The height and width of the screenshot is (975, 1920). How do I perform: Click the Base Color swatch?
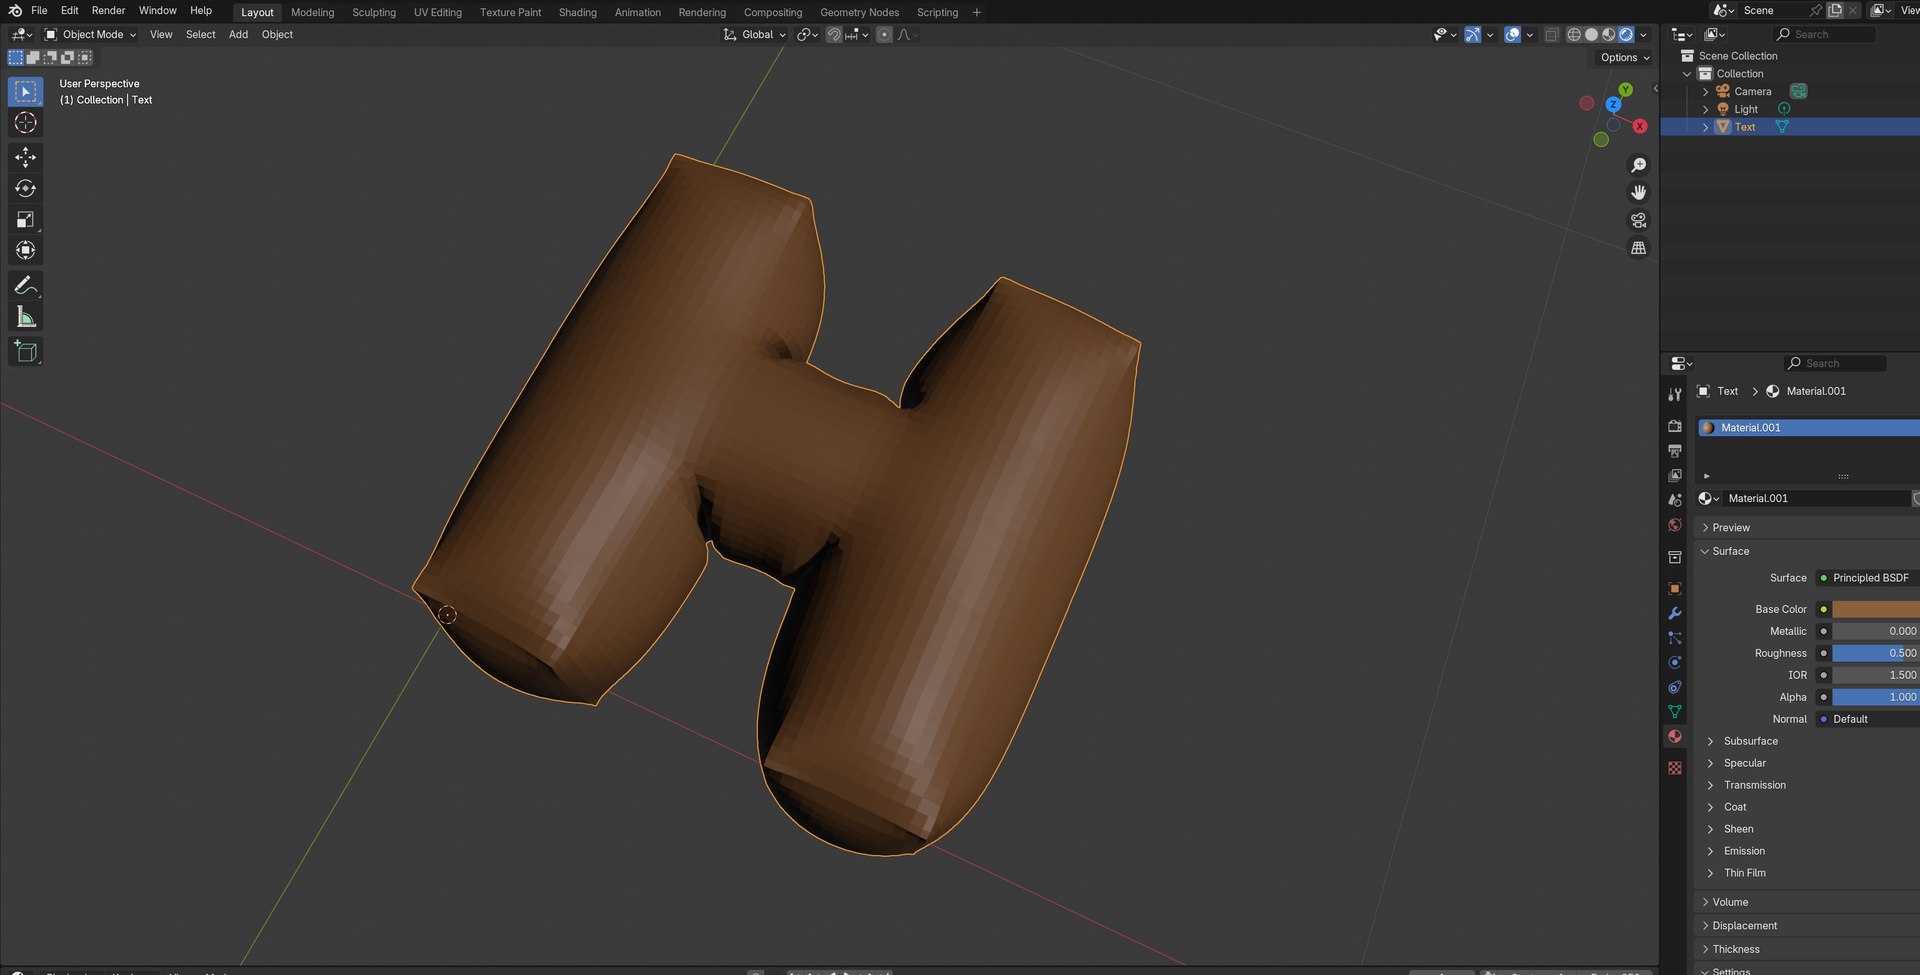(x=1876, y=609)
